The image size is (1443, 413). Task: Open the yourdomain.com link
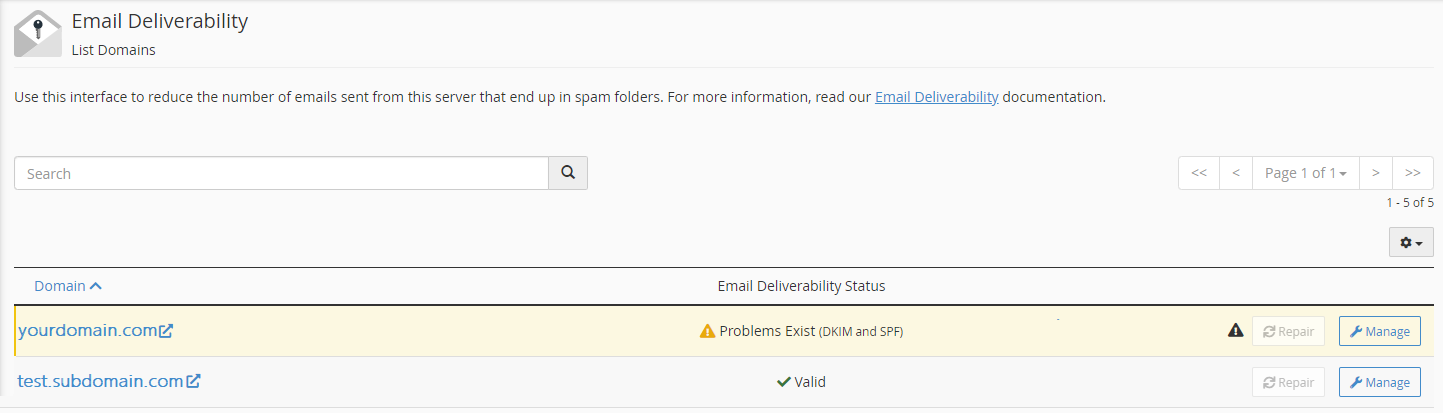click(x=88, y=331)
